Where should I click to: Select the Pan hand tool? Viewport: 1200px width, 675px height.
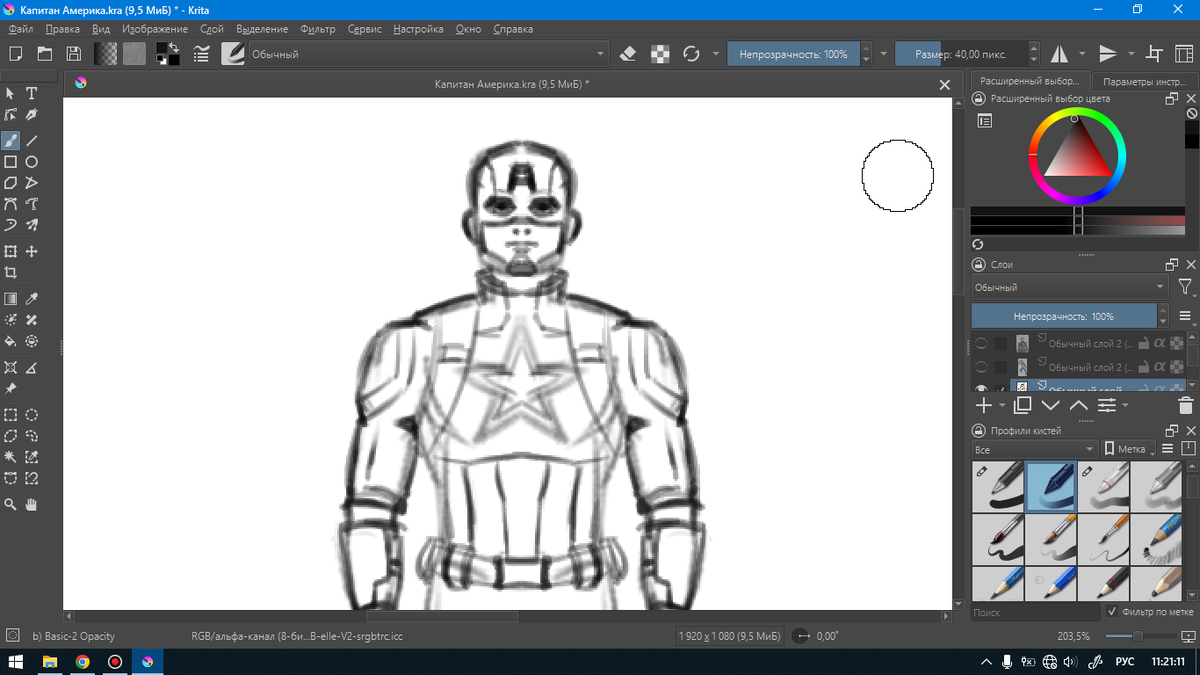[32, 504]
